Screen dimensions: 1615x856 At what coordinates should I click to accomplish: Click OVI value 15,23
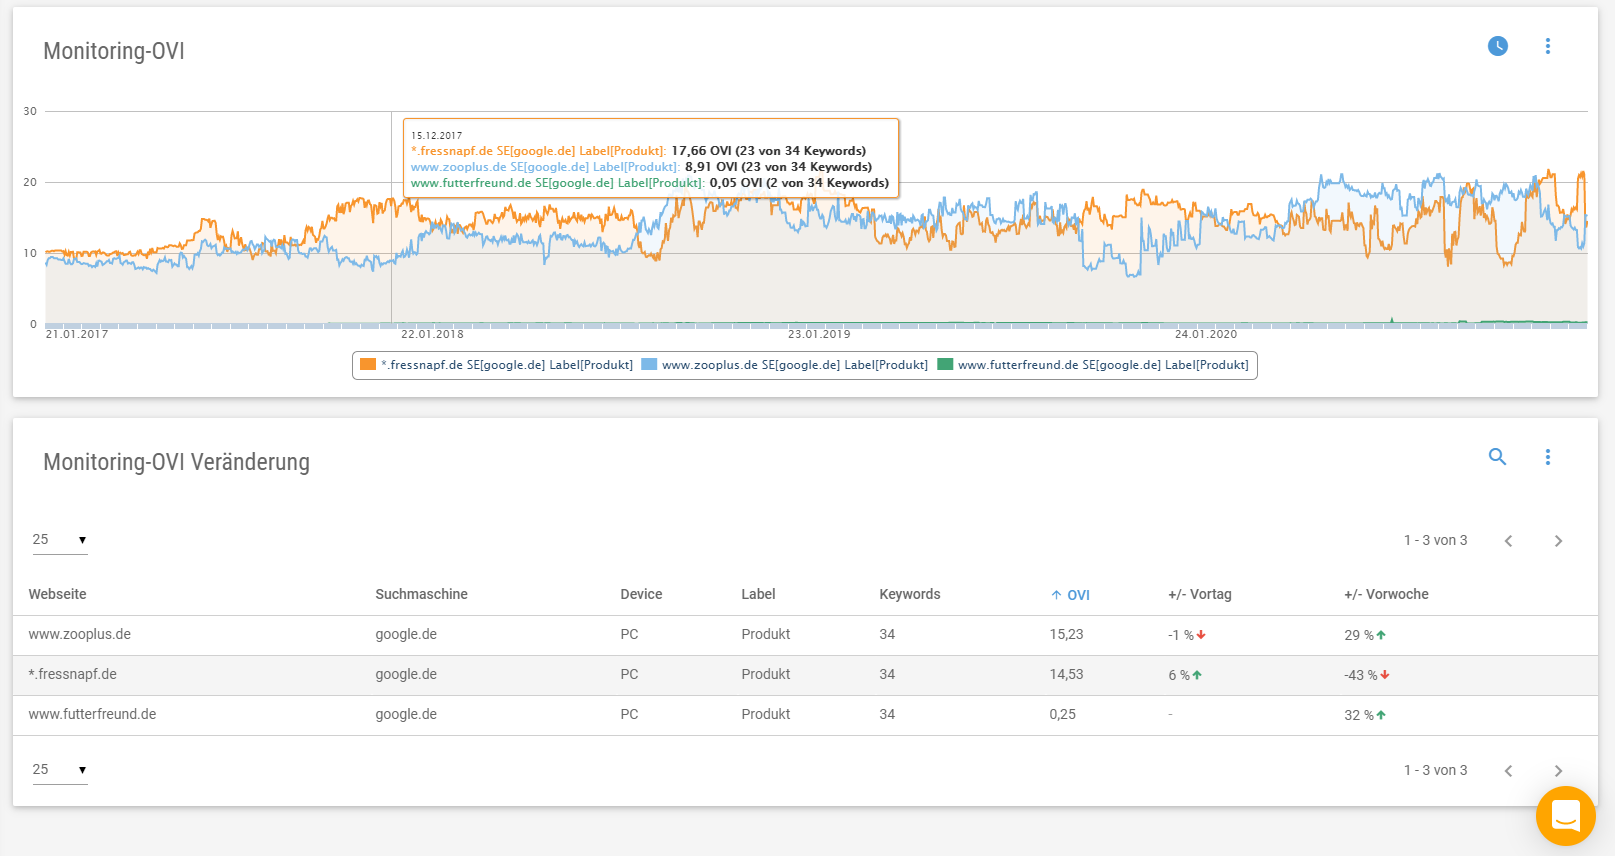(1066, 635)
